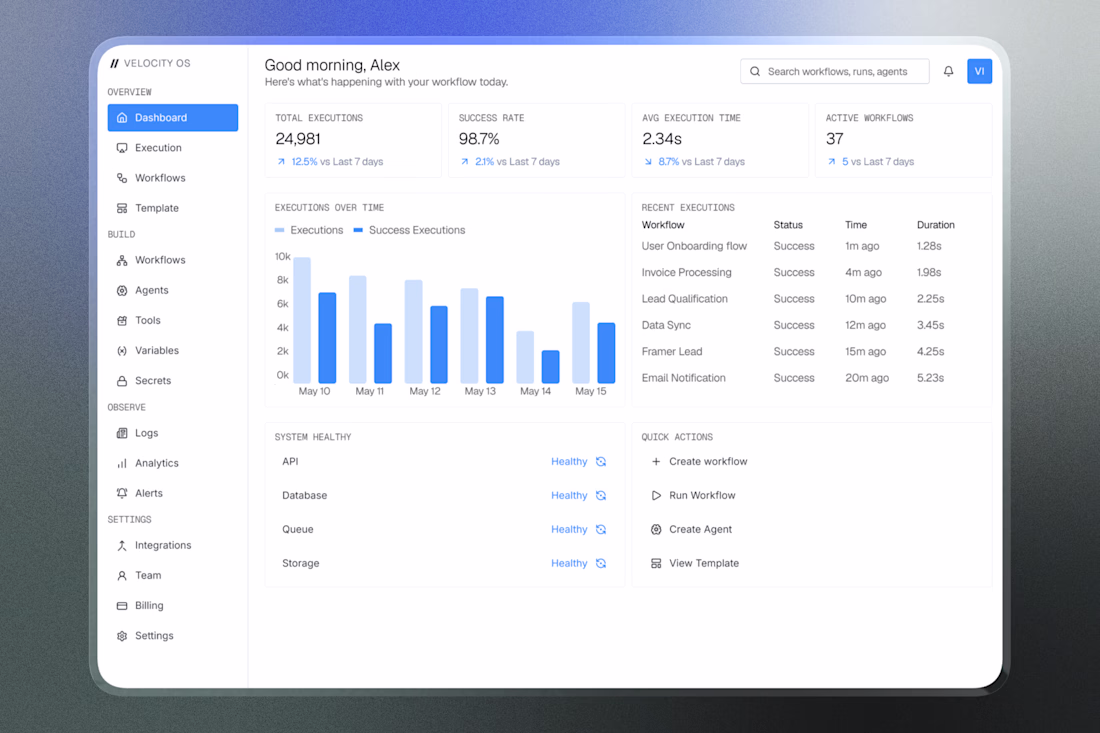Viewport: 1100px width, 733px height.
Task: Click the Duration column header
Action: tap(935, 225)
